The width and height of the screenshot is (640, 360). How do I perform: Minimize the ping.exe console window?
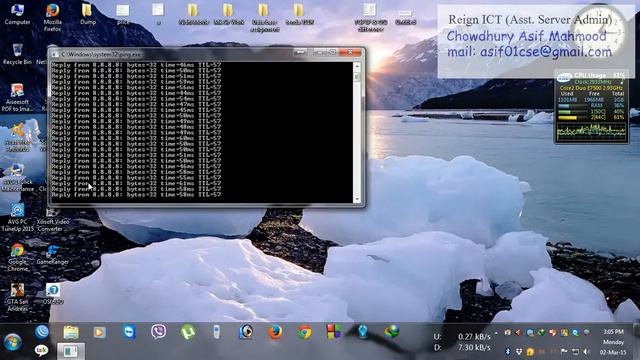pos(320,52)
